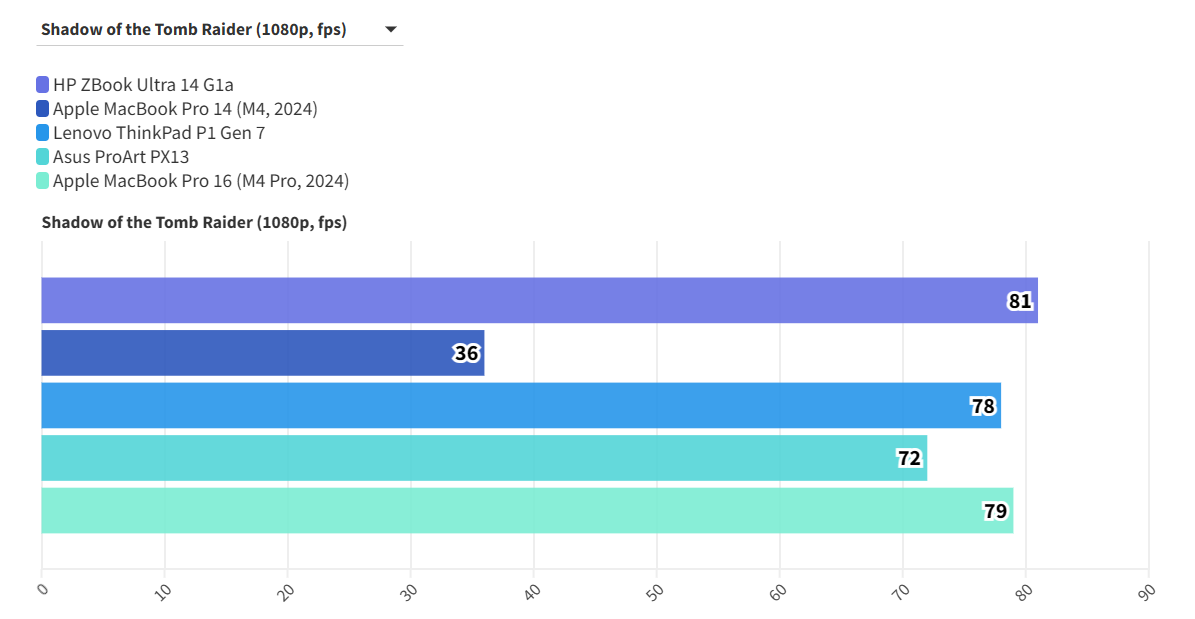Toggle Asus ProArt PX13 legend label
Viewport: 1195px width, 619px height.
point(121,157)
